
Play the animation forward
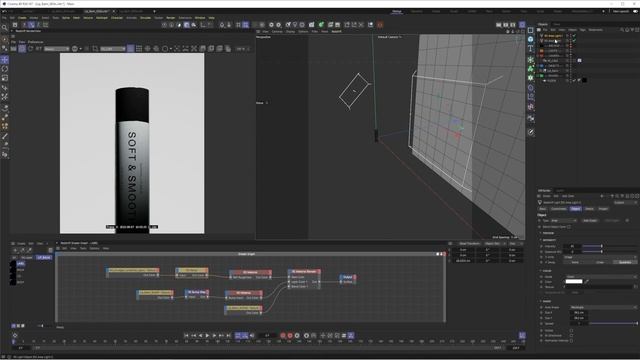point(207,336)
